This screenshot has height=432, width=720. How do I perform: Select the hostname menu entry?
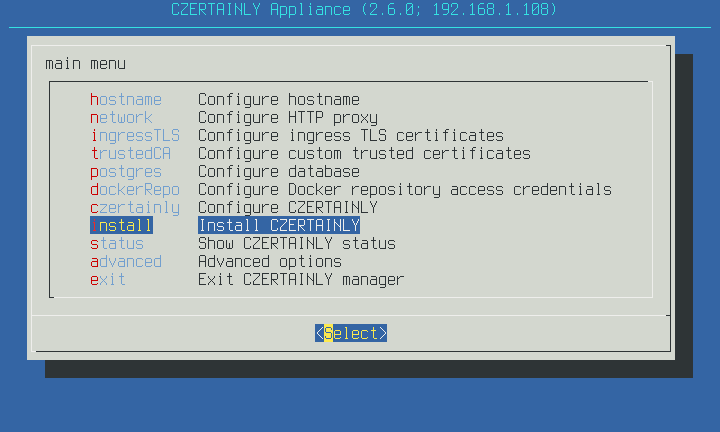tap(126, 99)
